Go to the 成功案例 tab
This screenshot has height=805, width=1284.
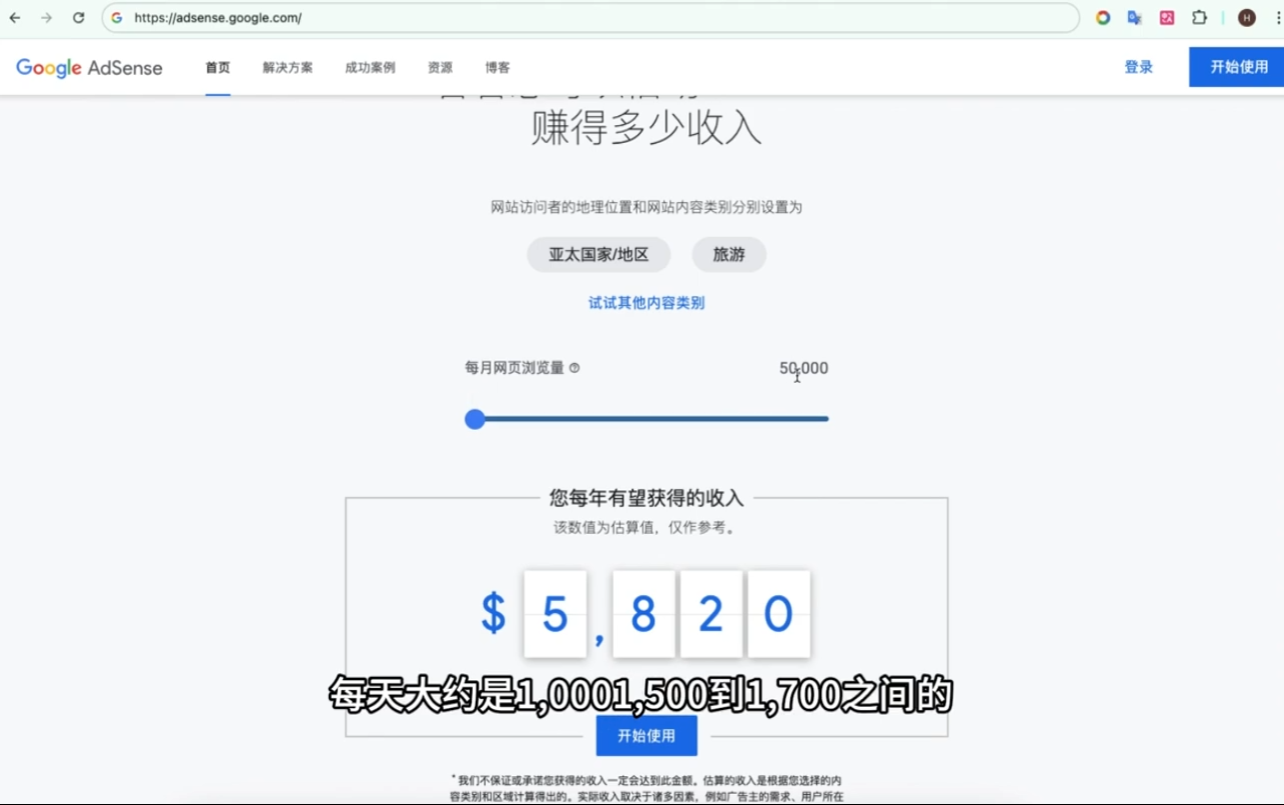click(370, 68)
